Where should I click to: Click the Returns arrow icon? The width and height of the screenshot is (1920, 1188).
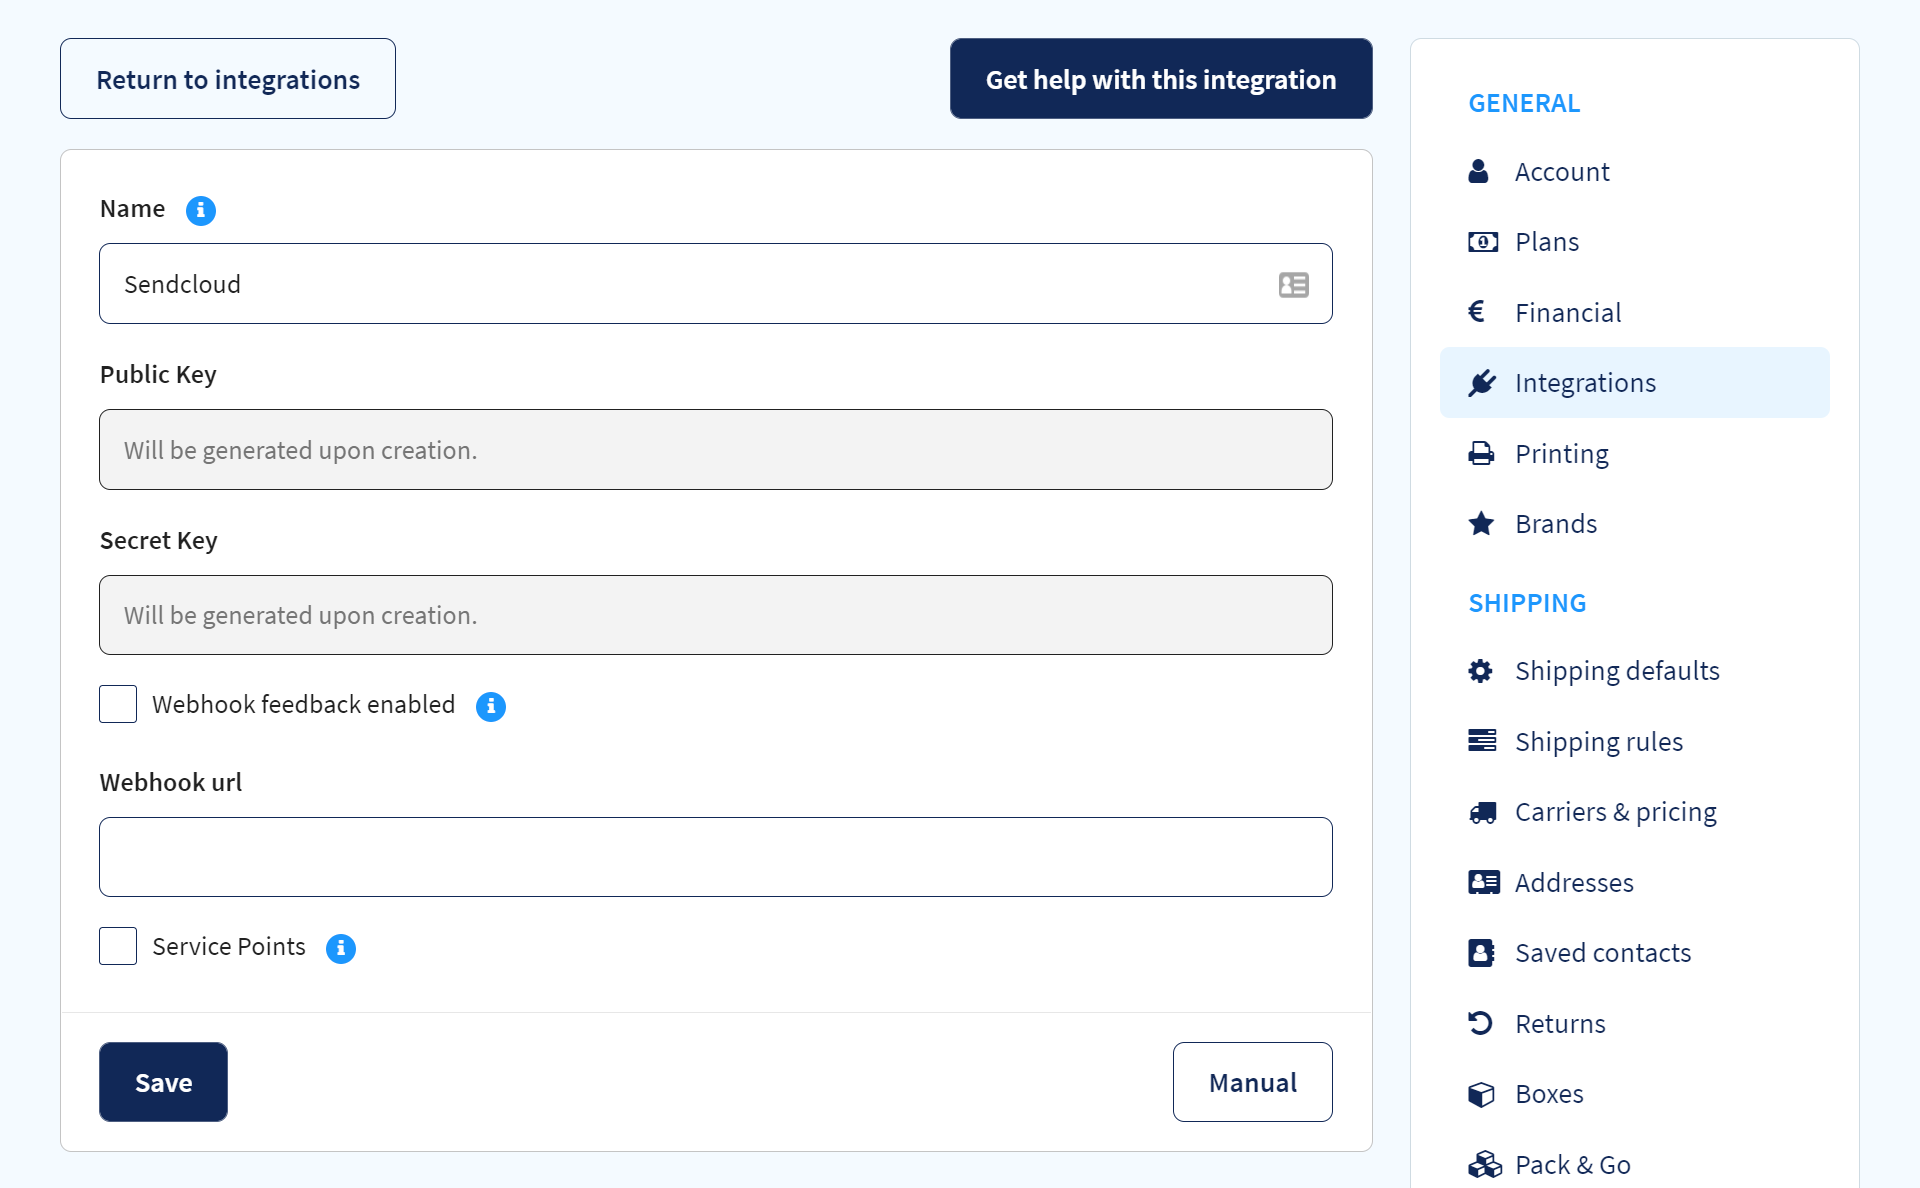click(1480, 1023)
